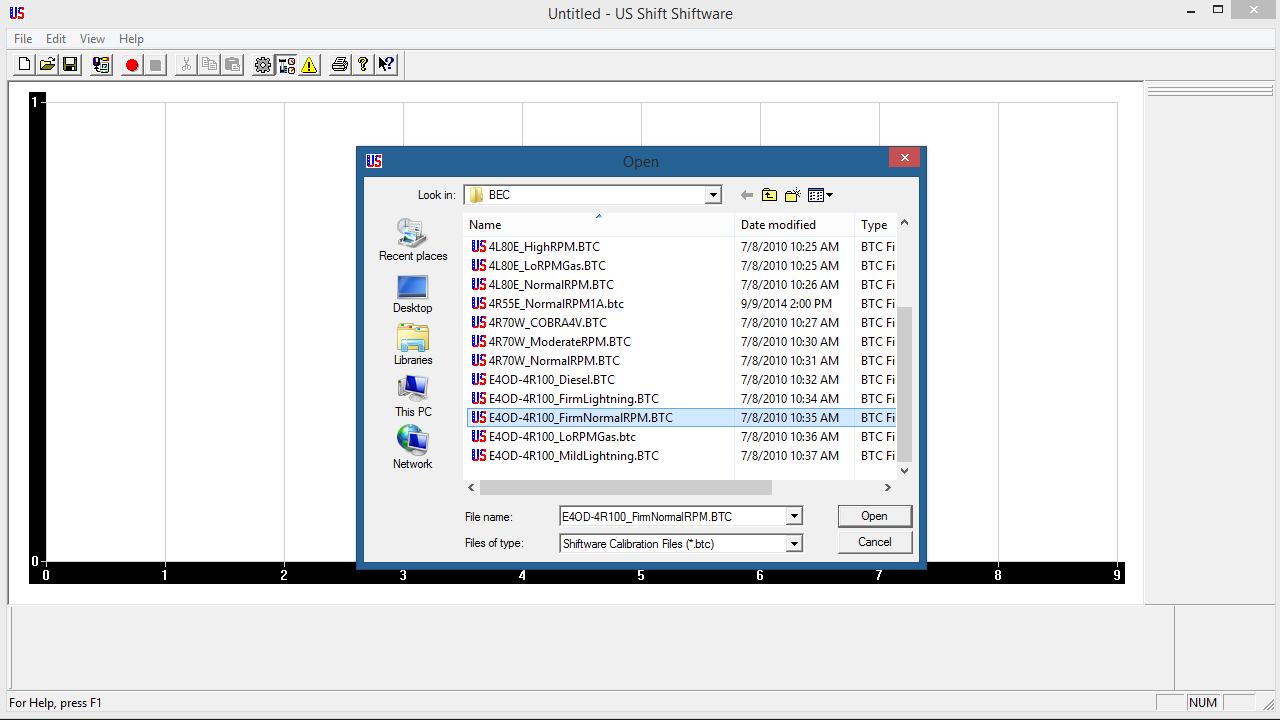This screenshot has width=1280, height=720.
Task: Click the Print icon in toolbar
Action: [340, 65]
